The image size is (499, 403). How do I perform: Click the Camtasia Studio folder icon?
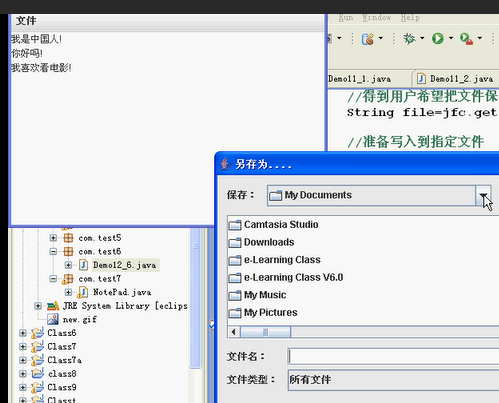(x=235, y=225)
